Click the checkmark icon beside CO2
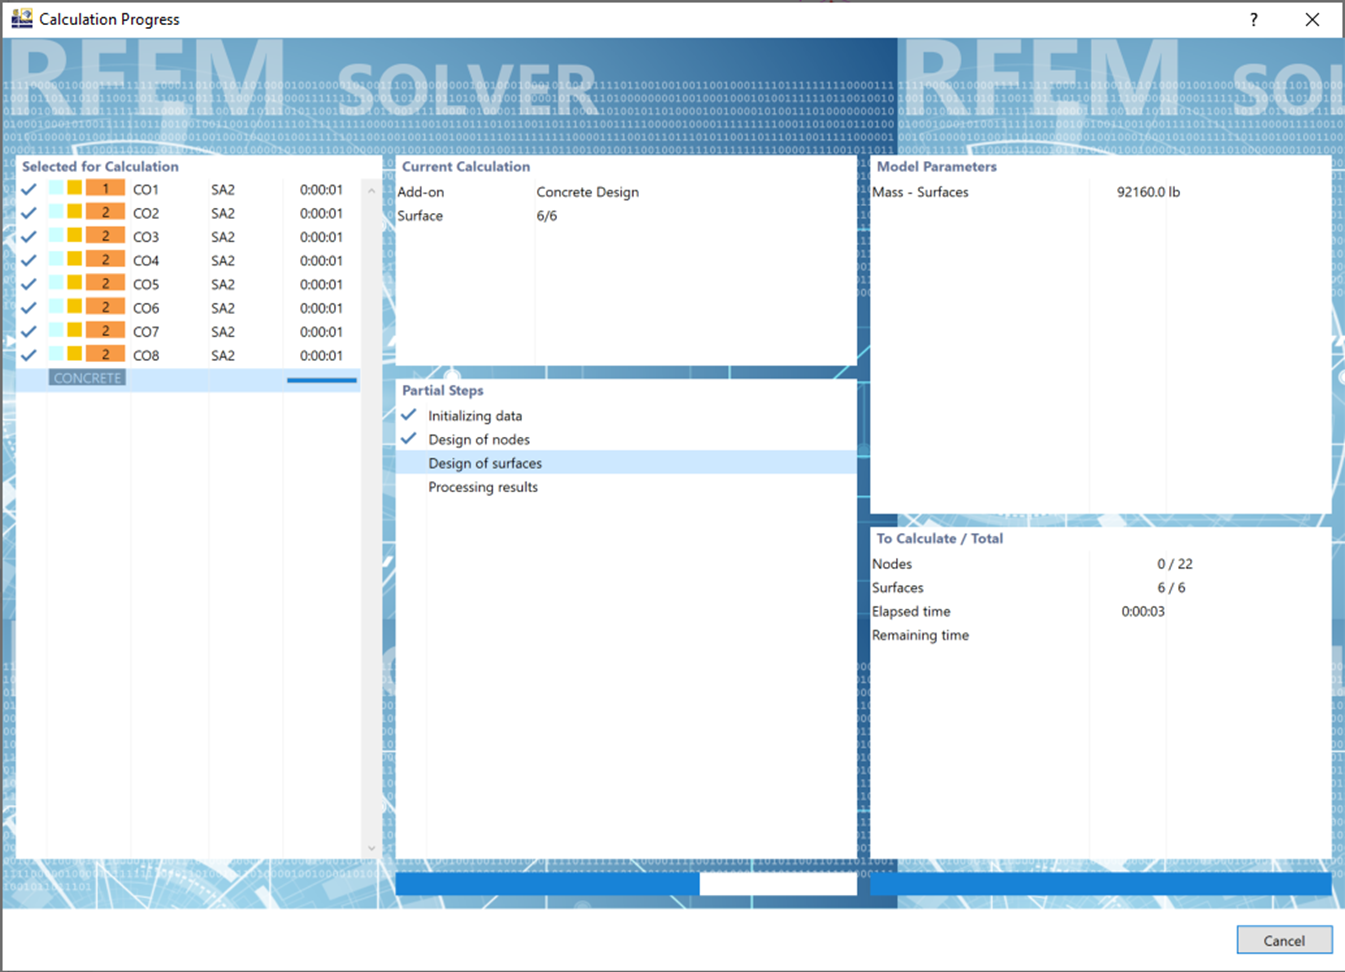This screenshot has height=972, width=1345. click(29, 213)
